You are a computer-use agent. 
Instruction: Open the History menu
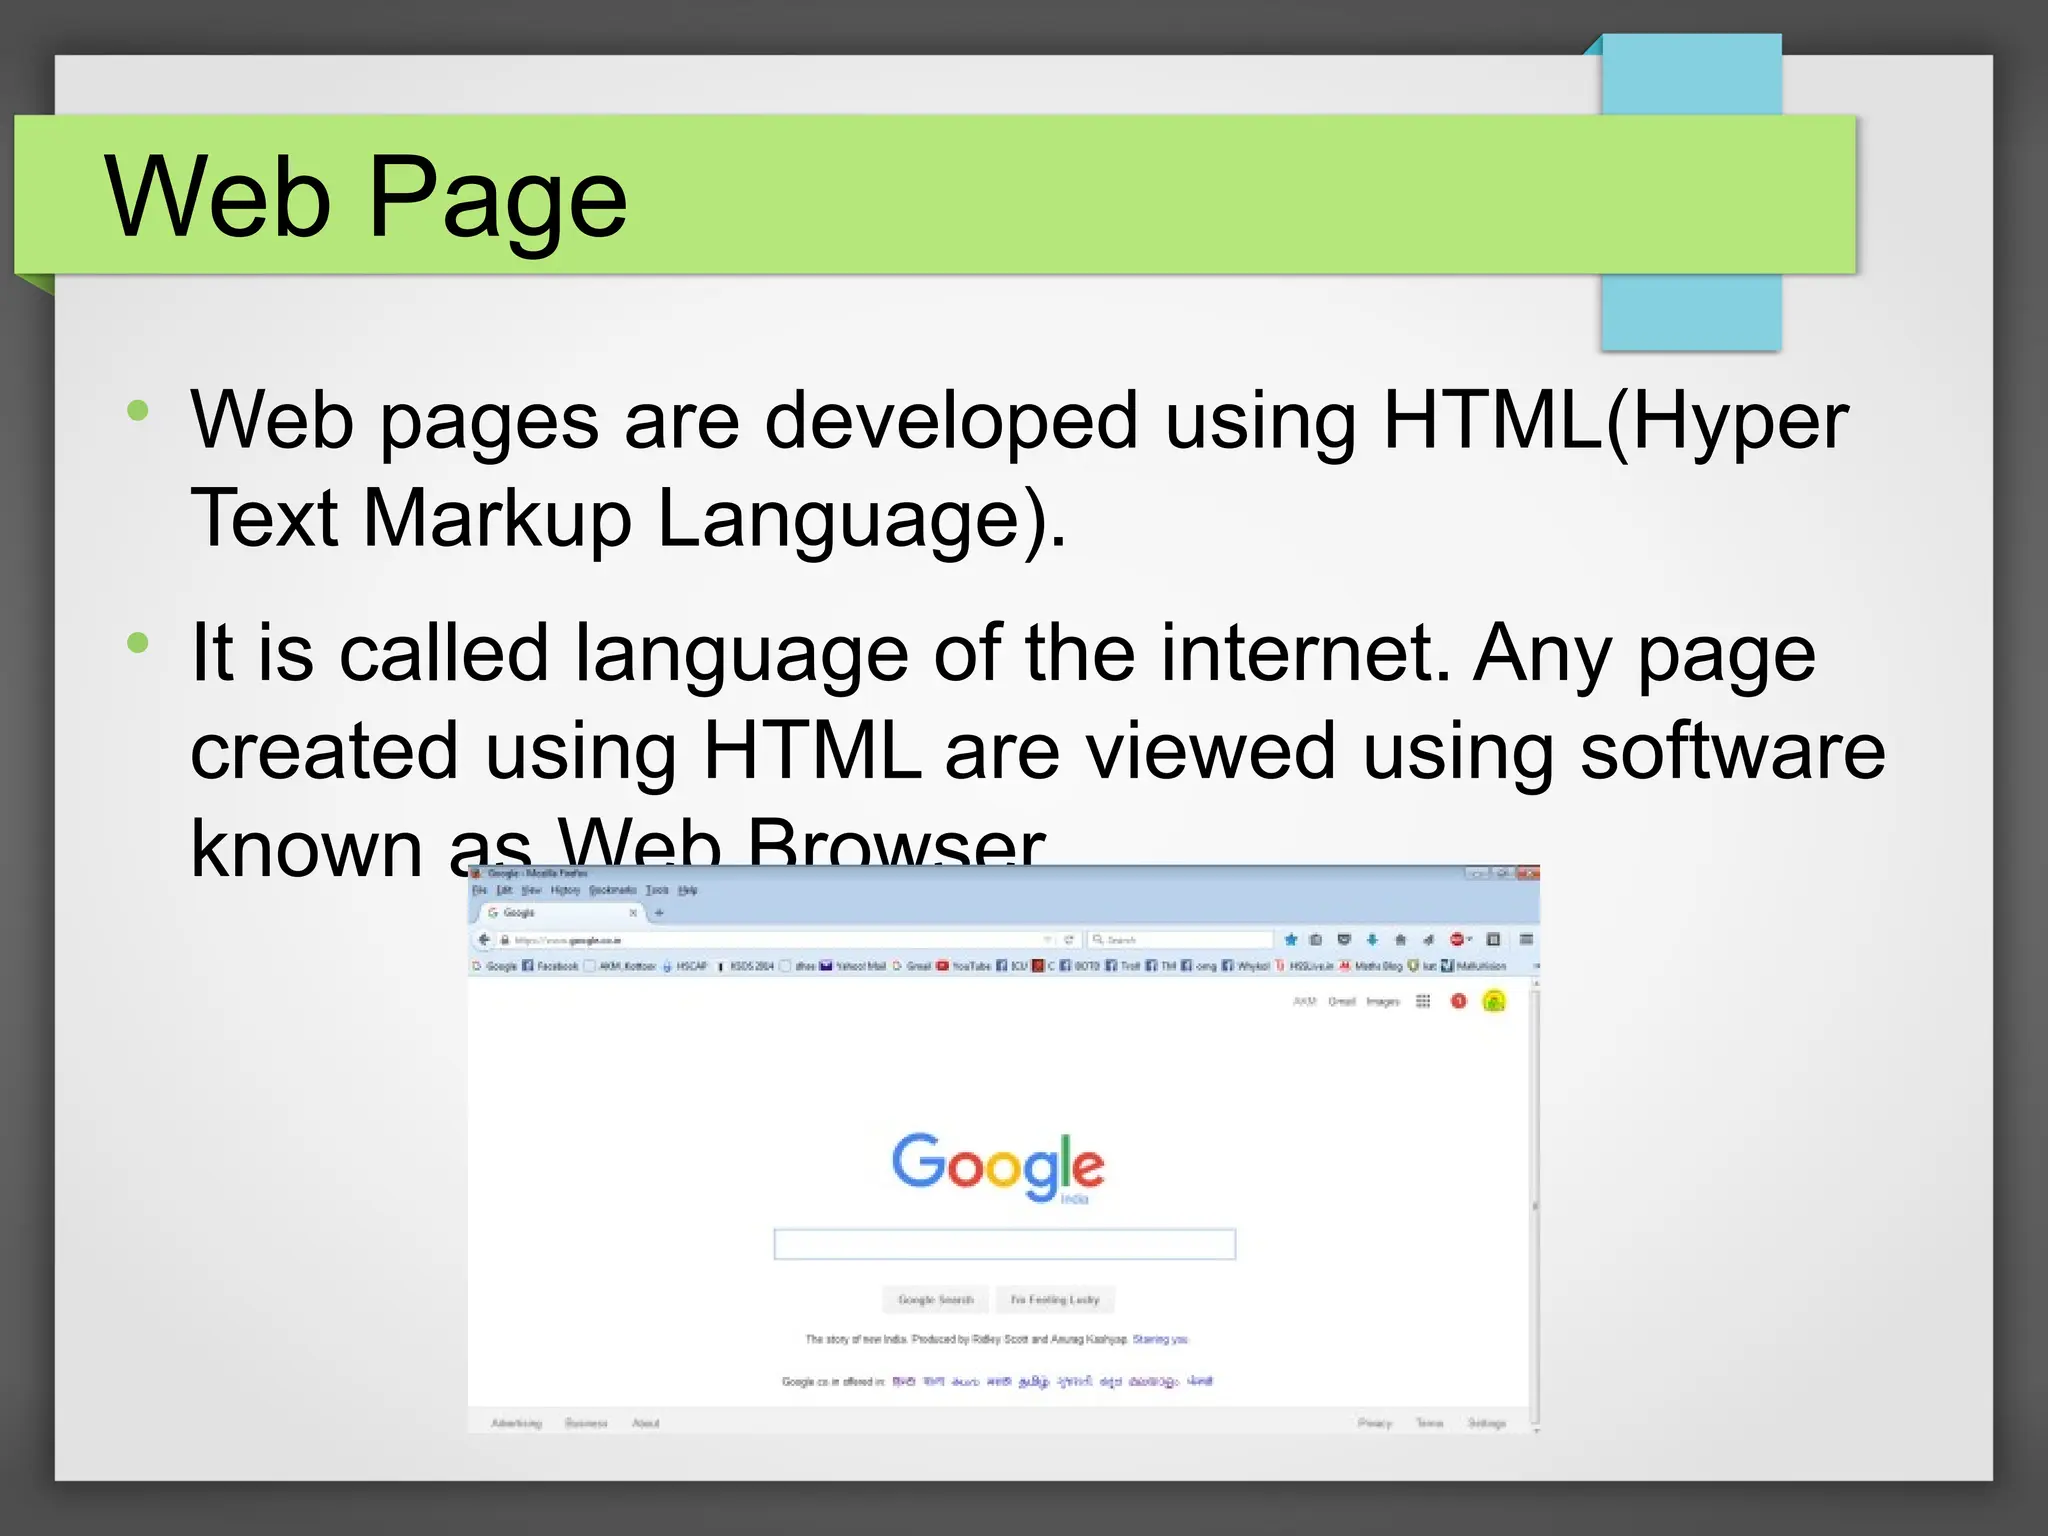click(x=565, y=889)
